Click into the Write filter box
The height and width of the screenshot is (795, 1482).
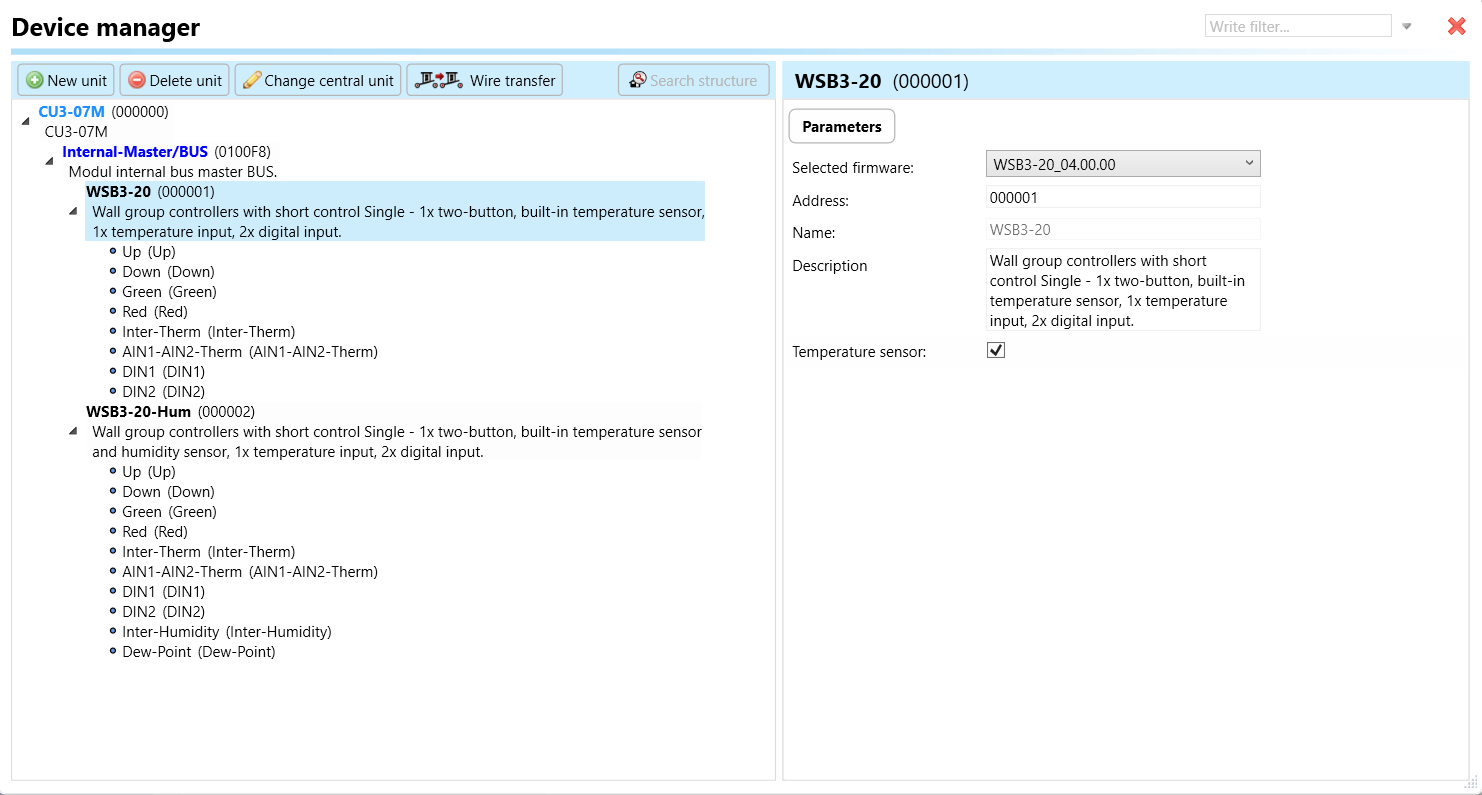pyautogui.click(x=1297, y=27)
